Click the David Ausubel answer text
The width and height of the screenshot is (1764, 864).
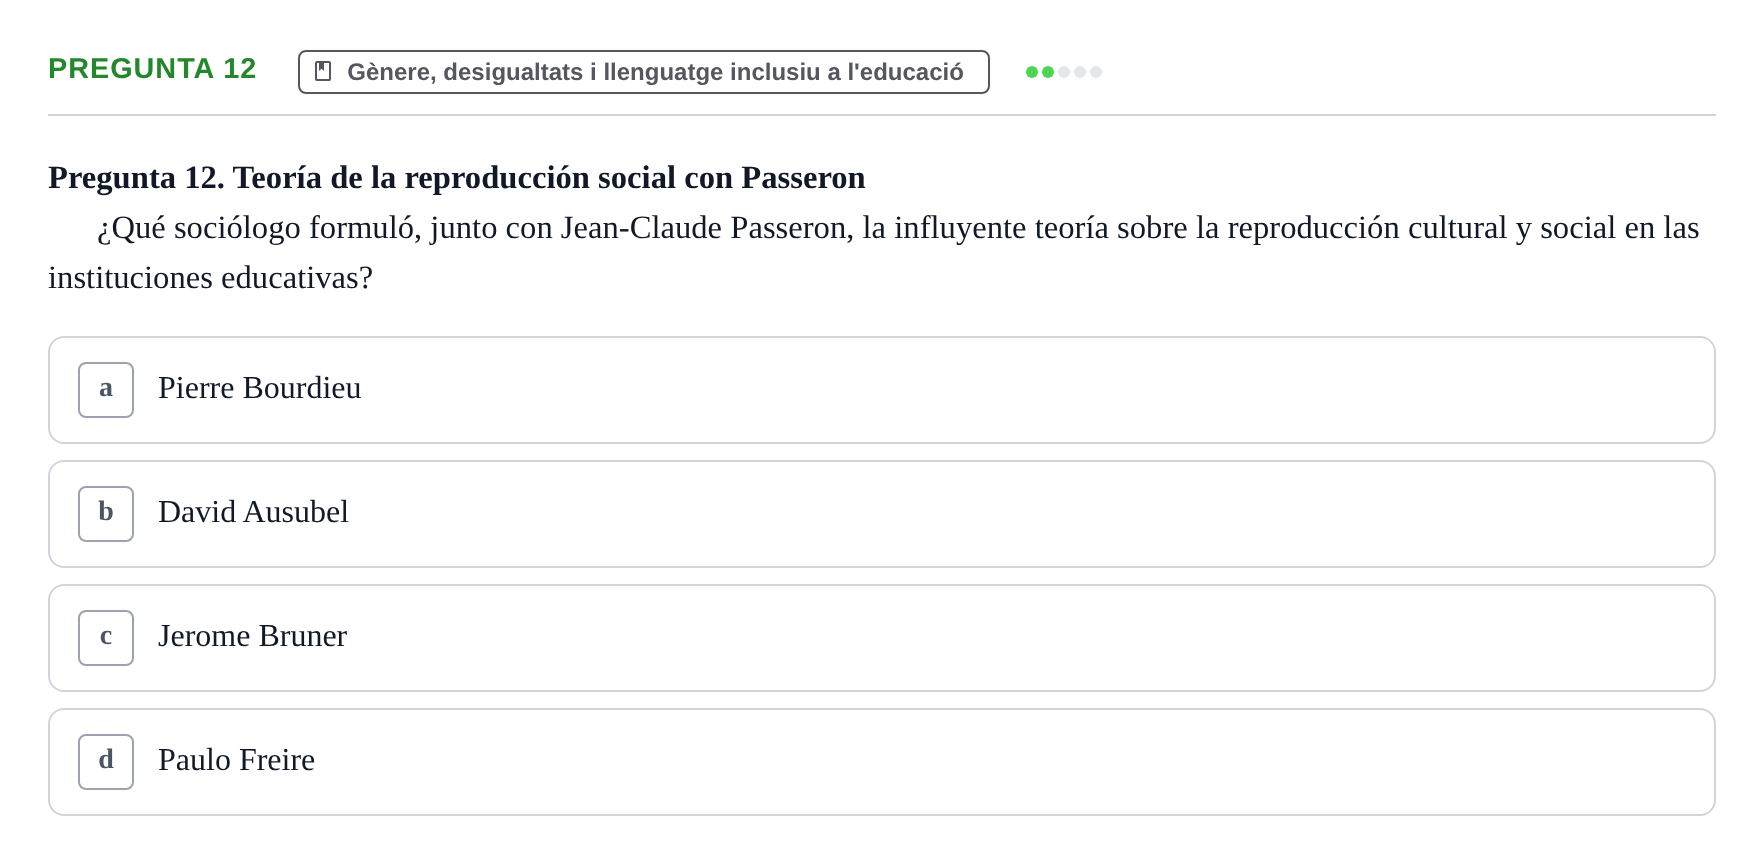(254, 512)
